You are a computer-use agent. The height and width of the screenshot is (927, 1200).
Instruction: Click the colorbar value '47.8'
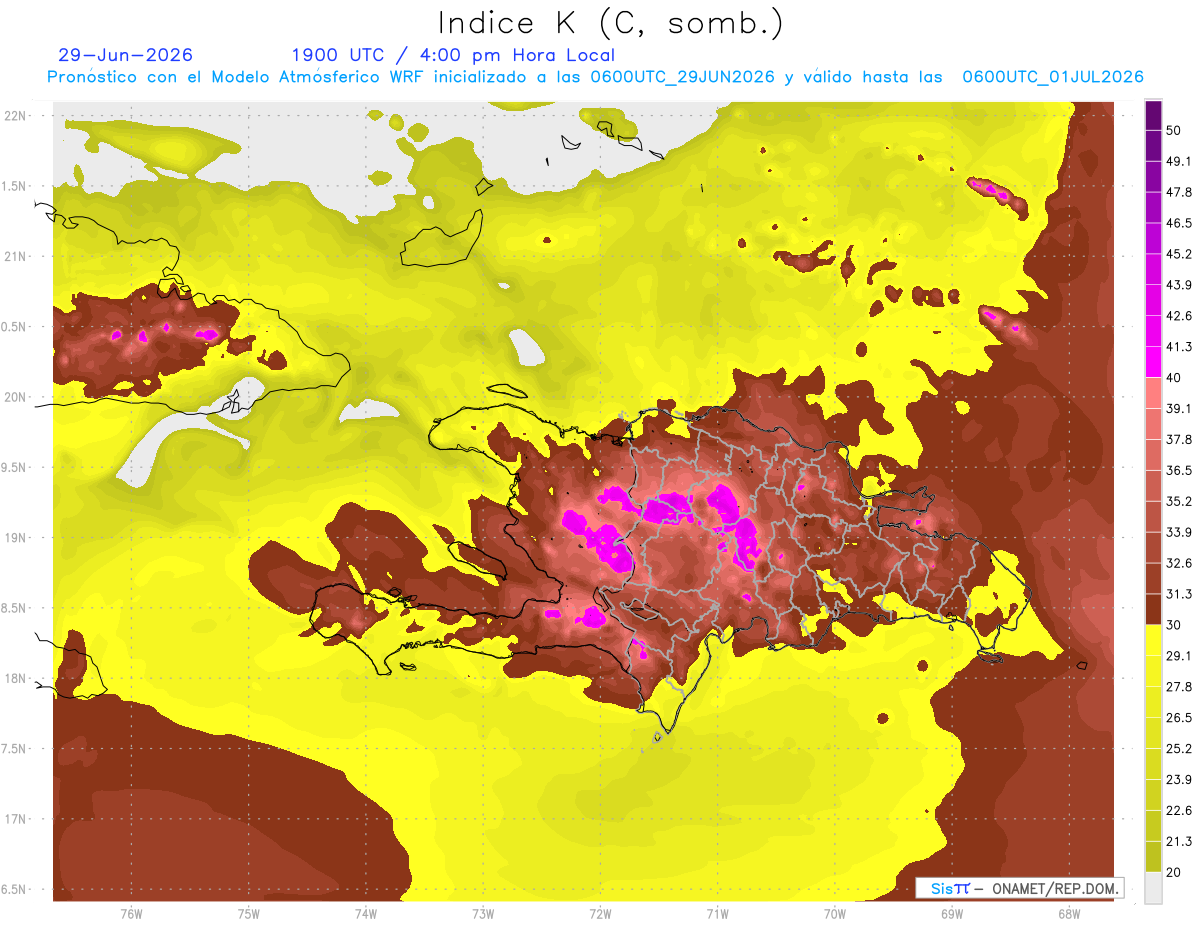pos(1179,192)
